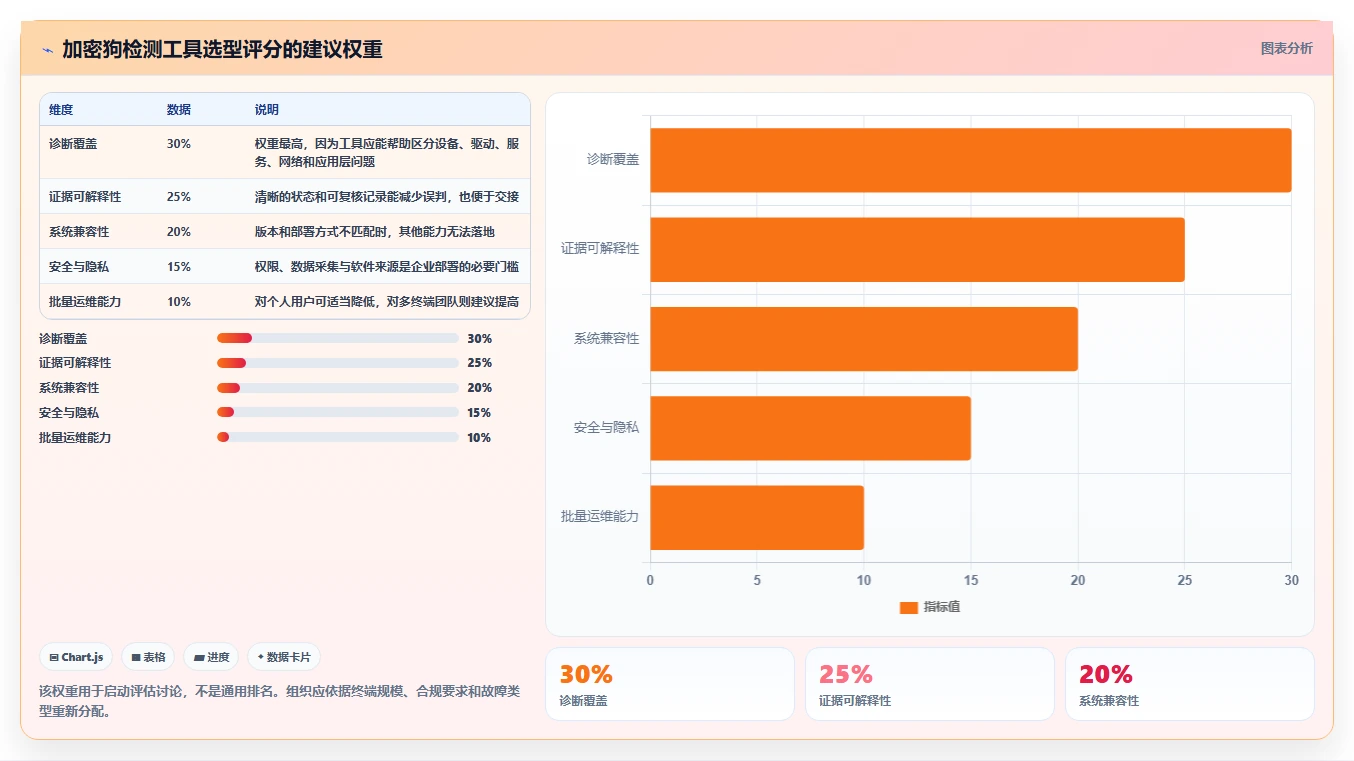
Task: Click the x-axis tick label 30
Action: pyautogui.click(x=1291, y=580)
